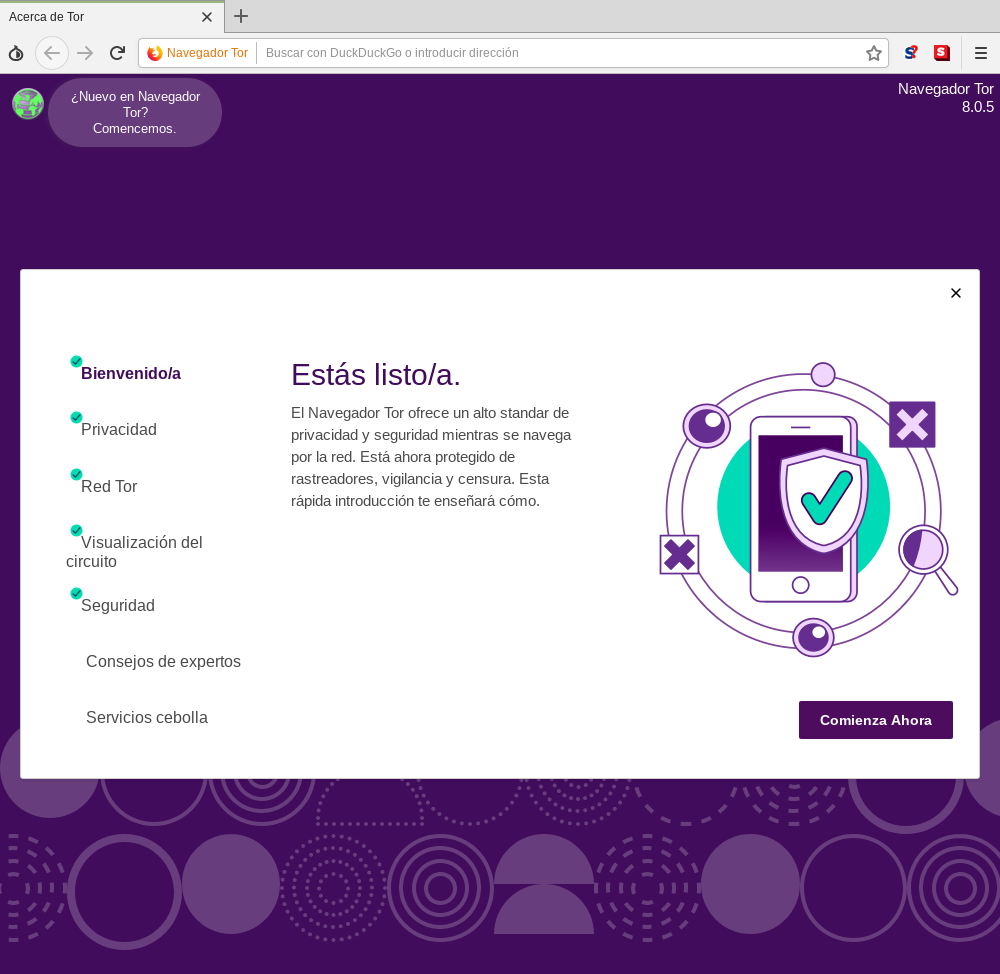
Task: Reload the page using the refresh icon
Action: pyautogui.click(x=117, y=52)
